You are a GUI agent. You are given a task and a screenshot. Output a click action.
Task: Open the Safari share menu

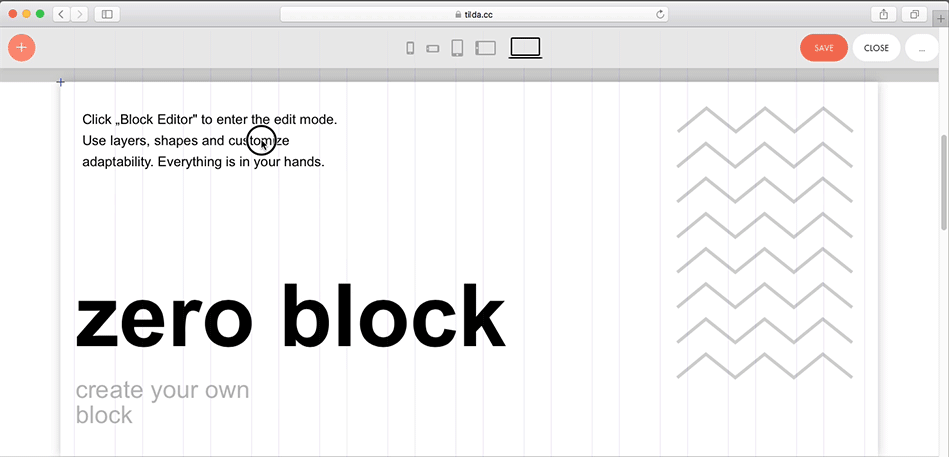point(884,14)
